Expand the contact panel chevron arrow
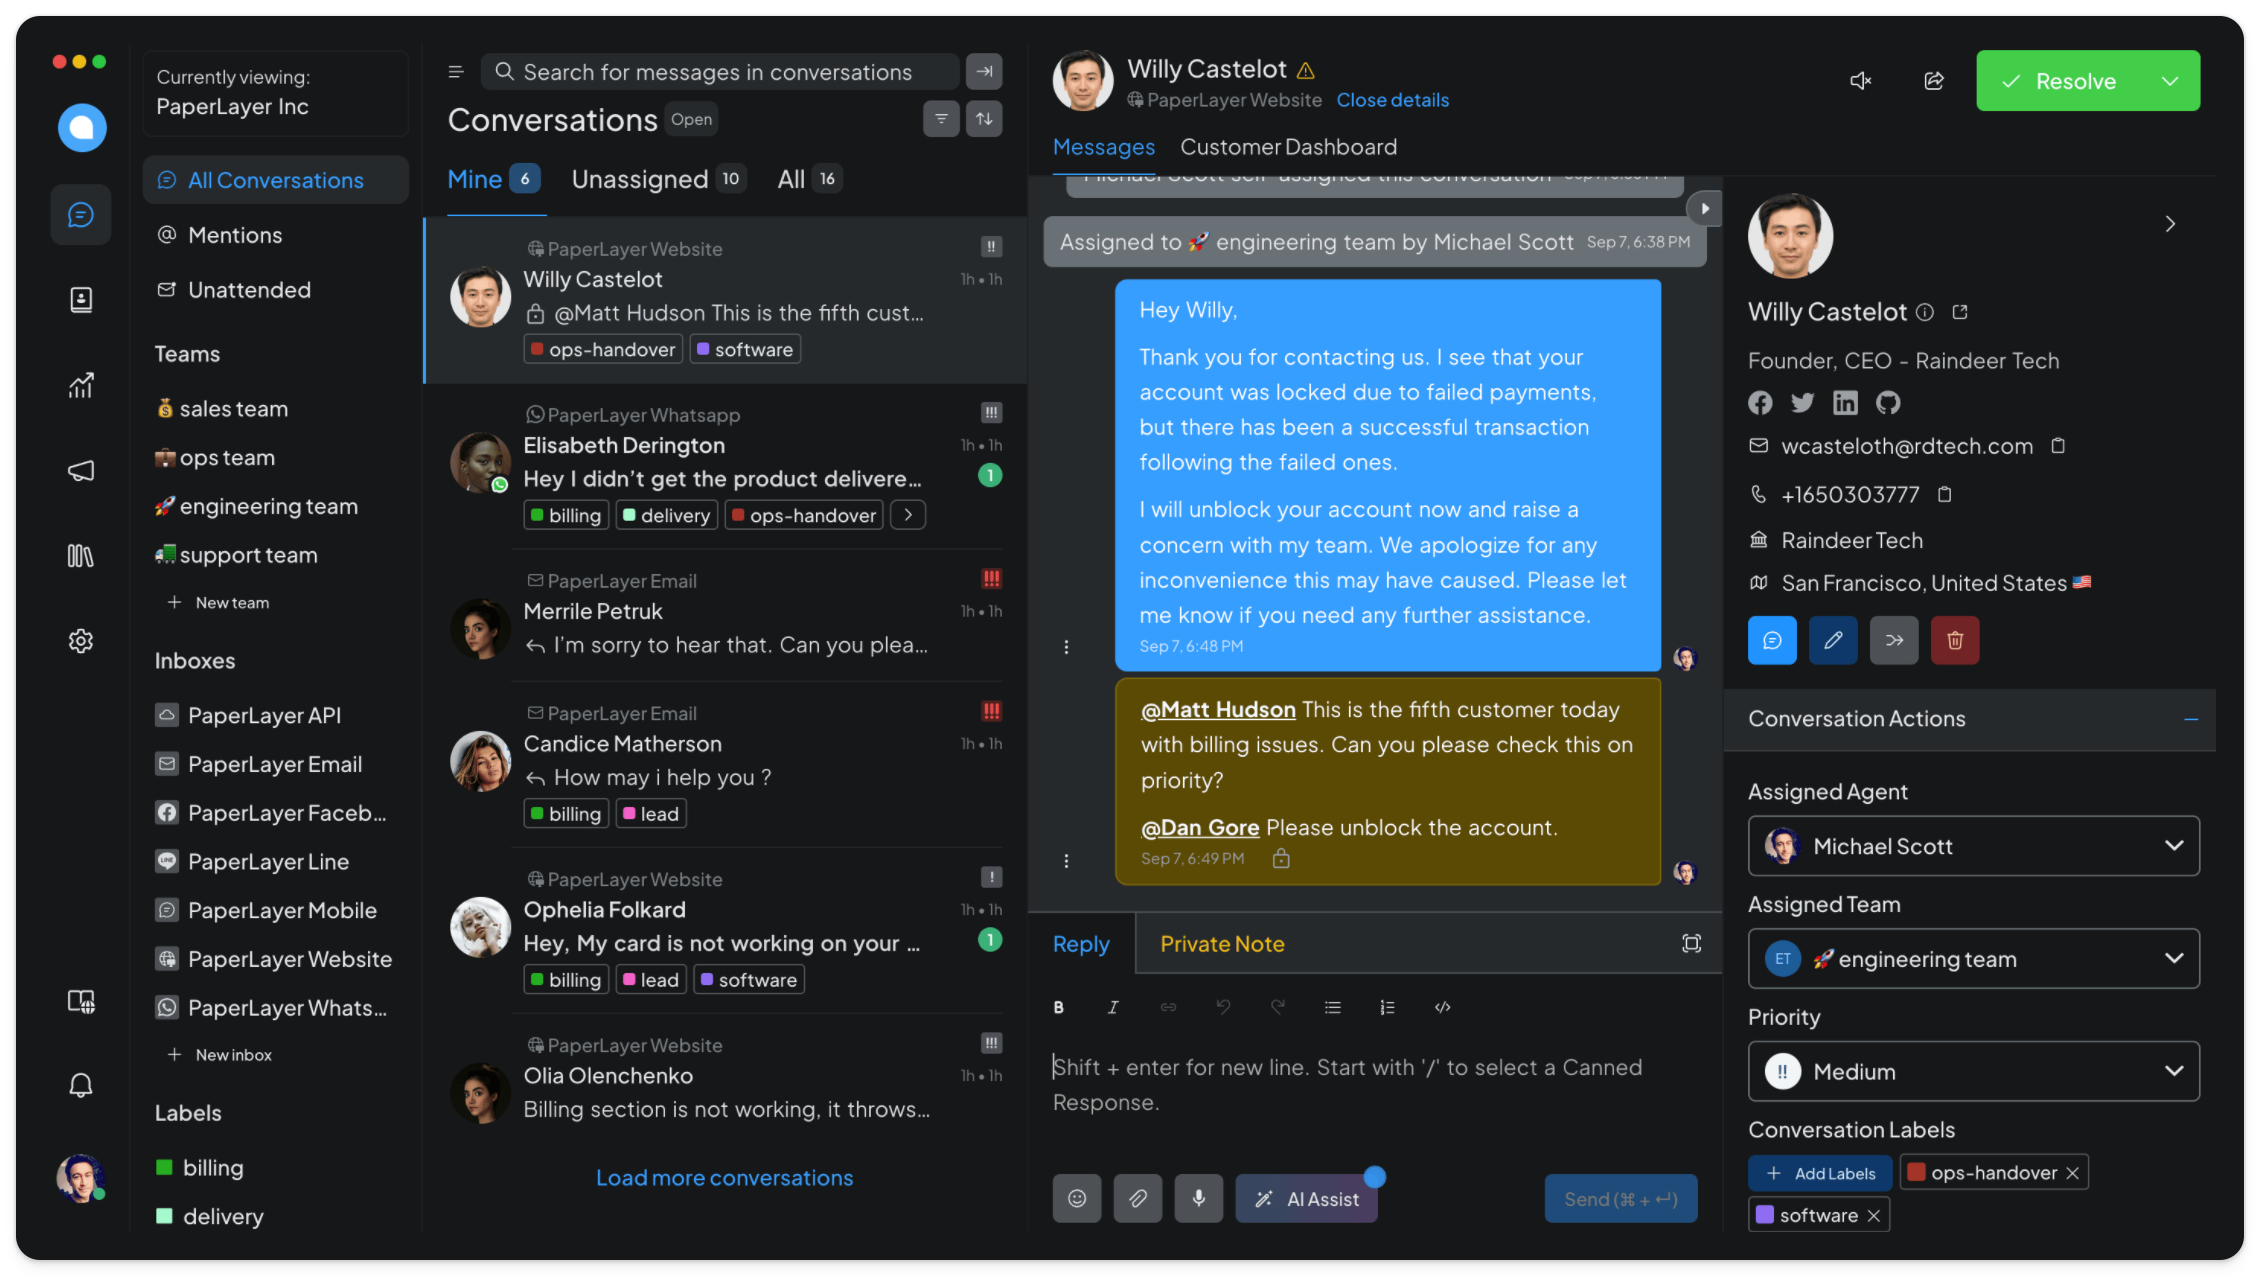The image size is (2260, 1276). 2170,224
